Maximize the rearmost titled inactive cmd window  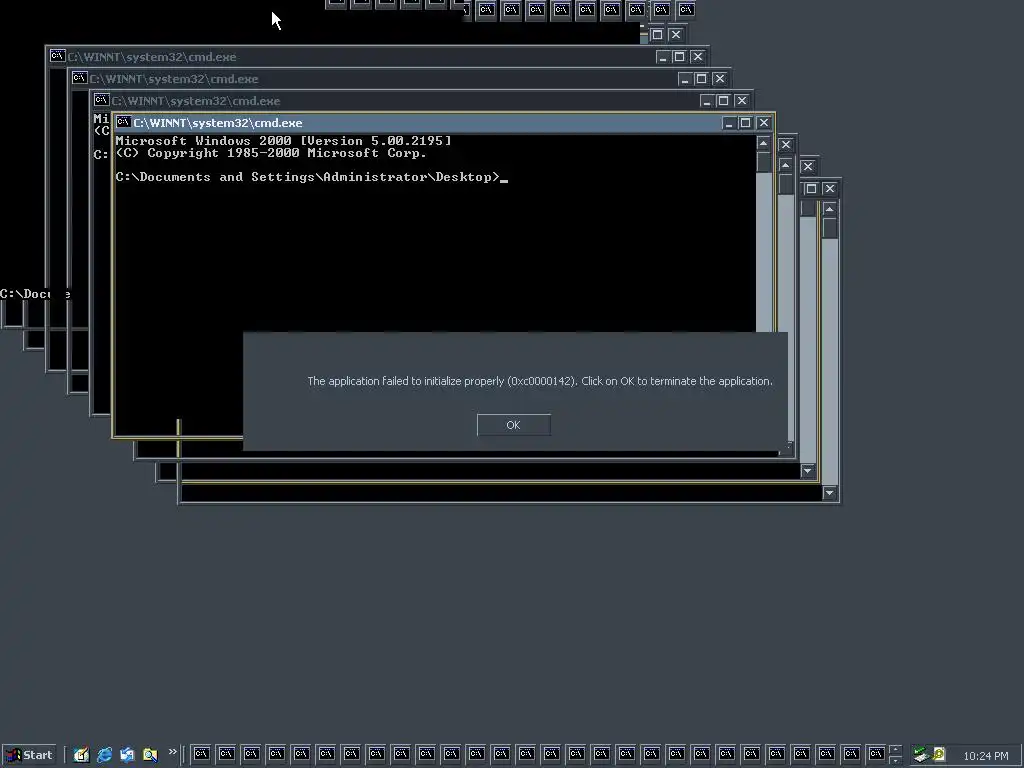[679, 57]
